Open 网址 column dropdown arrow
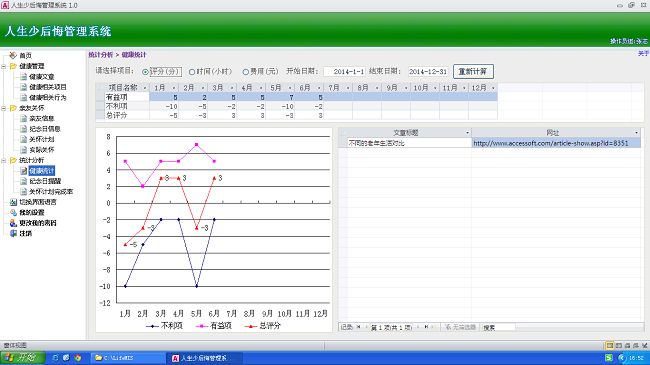Viewport: 650px width, 365px height. (x=636, y=133)
